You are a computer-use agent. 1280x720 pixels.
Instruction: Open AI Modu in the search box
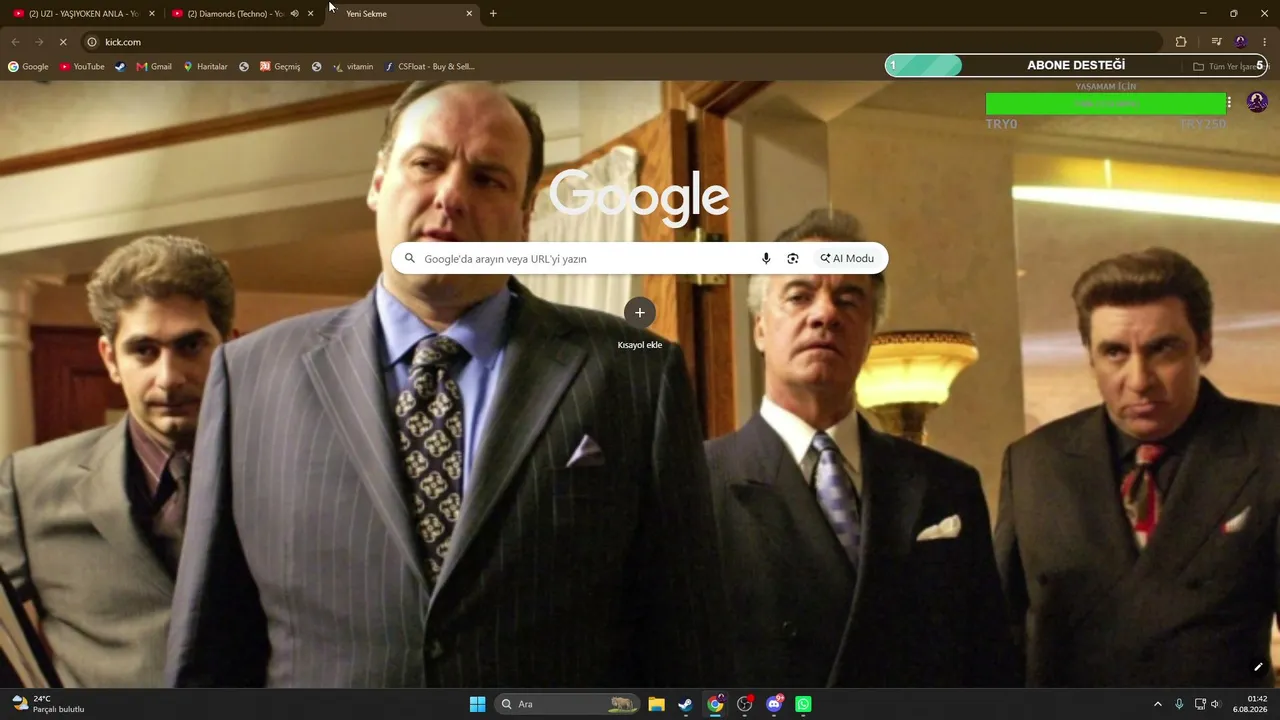click(x=847, y=258)
